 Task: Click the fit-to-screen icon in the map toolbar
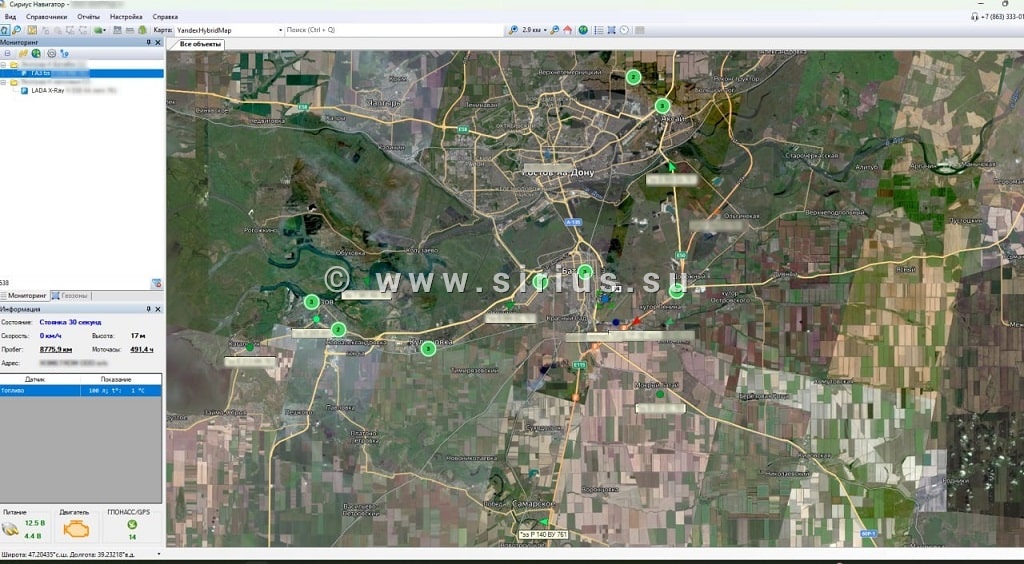[x=612, y=30]
